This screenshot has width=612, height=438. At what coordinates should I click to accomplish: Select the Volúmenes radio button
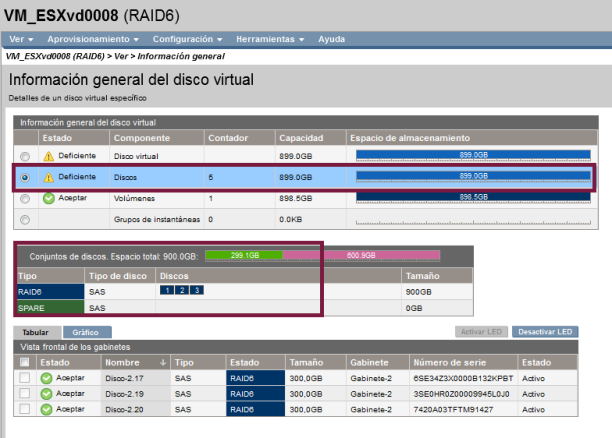tap(25, 198)
